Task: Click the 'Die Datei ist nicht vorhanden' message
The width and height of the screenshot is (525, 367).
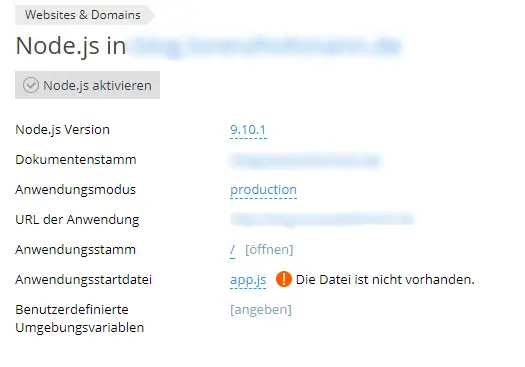Action: point(385,279)
